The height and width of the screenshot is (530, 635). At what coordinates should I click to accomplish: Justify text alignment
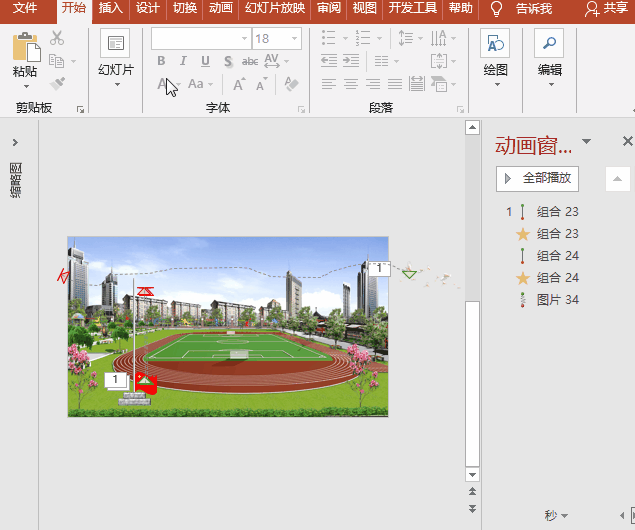[394, 84]
